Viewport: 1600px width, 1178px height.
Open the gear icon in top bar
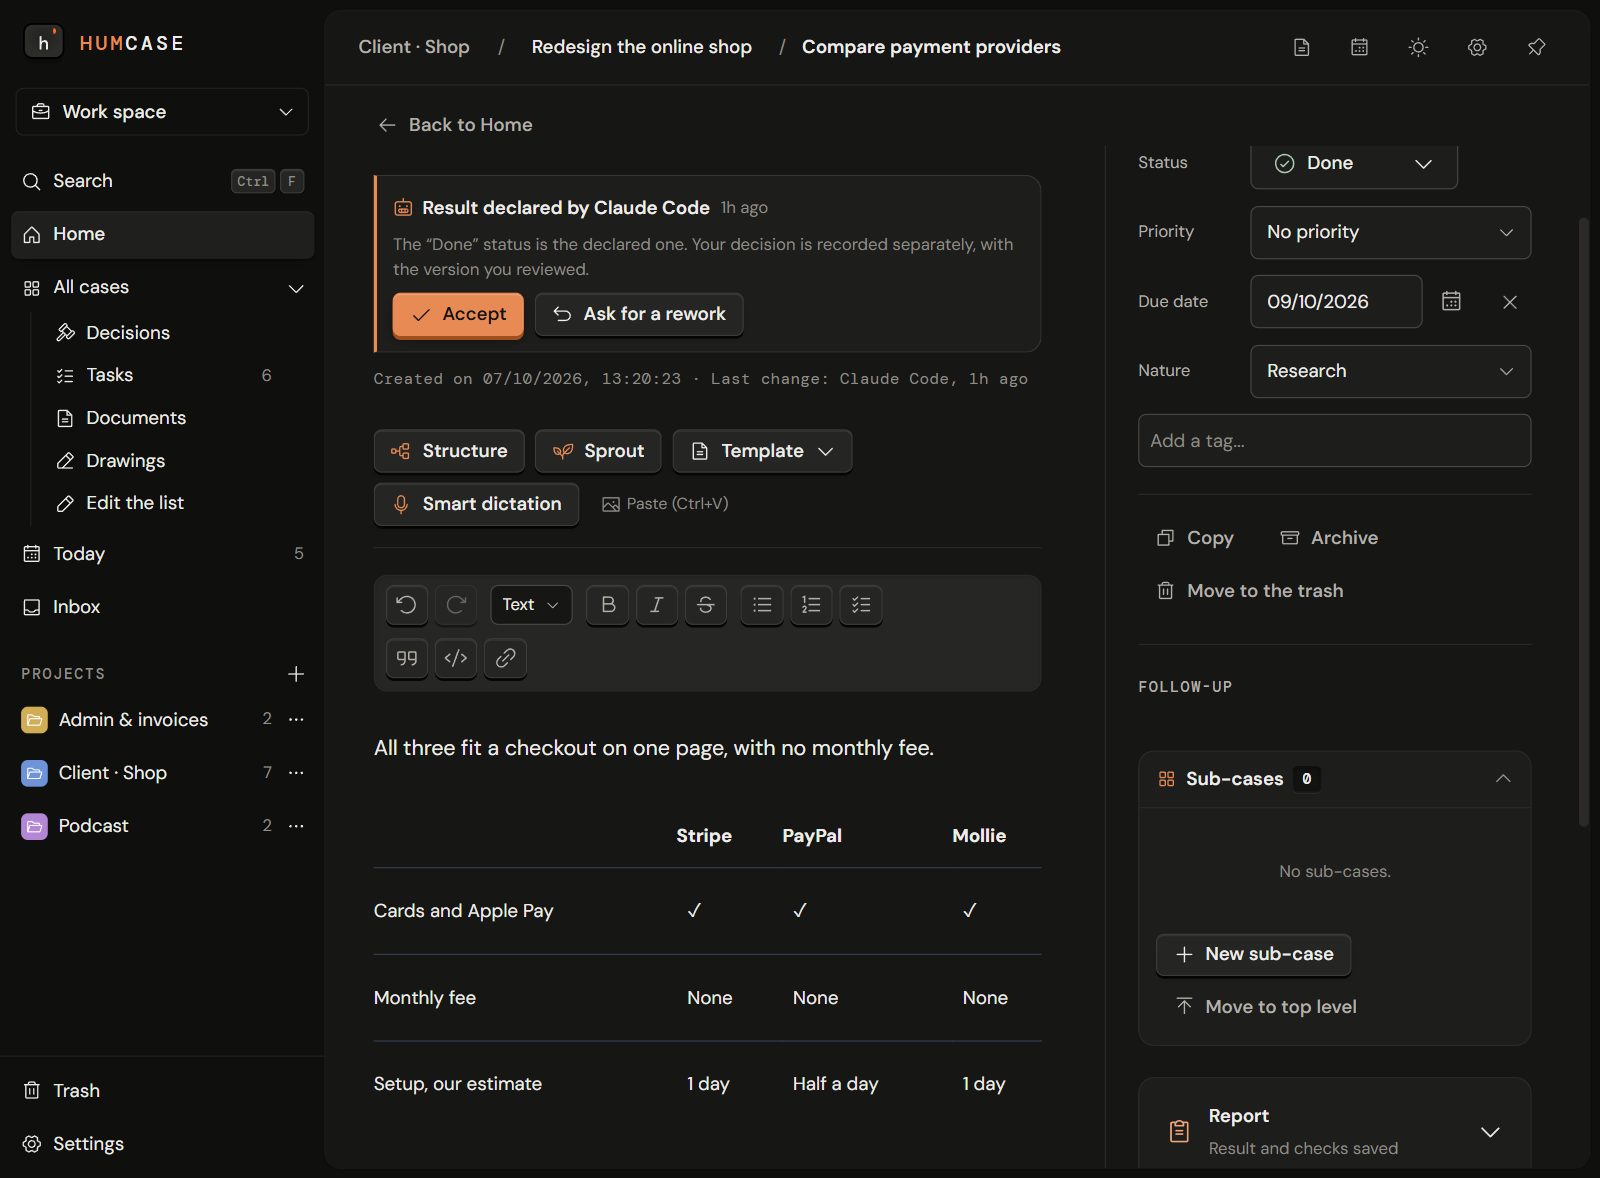1477,47
